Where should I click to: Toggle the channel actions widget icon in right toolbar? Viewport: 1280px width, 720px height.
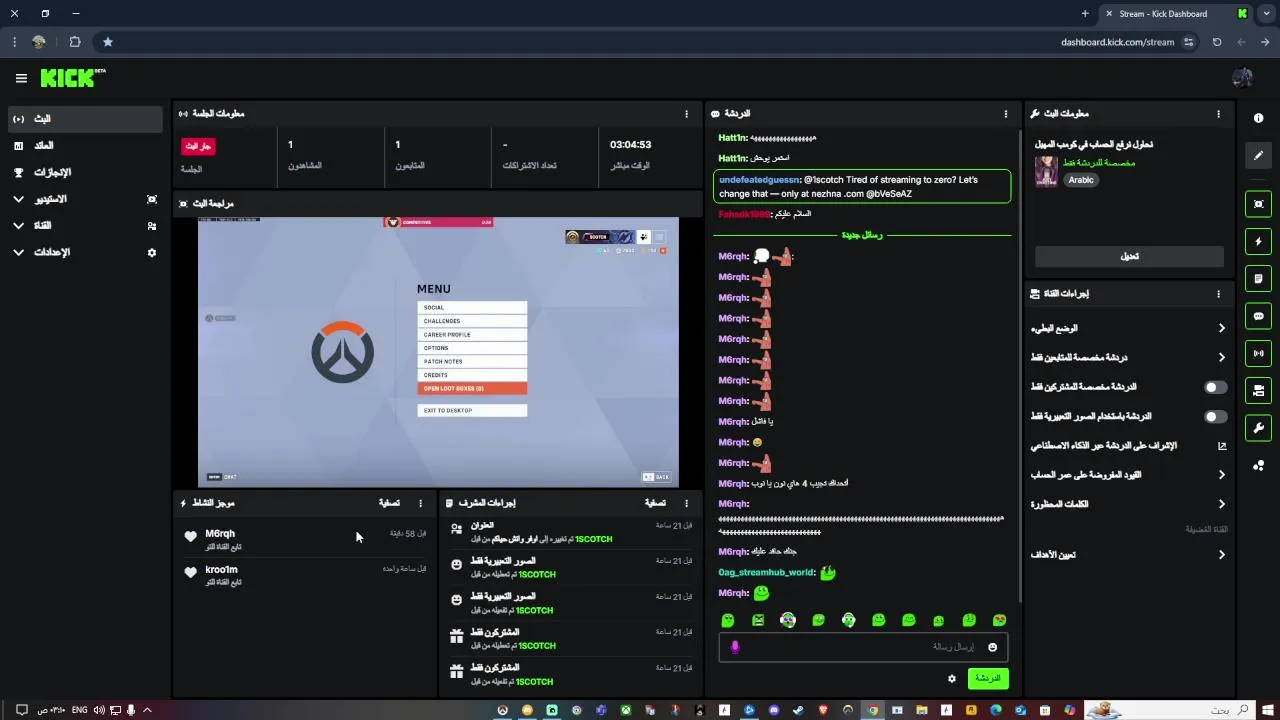(x=1258, y=390)
